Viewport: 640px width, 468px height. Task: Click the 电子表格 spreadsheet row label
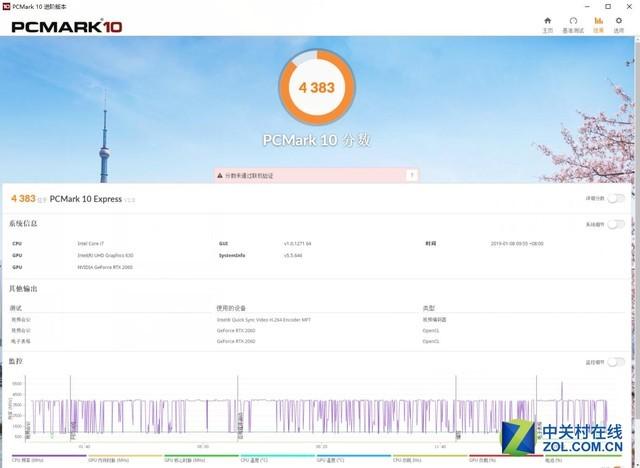pyautogui.click(x=21, y=341)
